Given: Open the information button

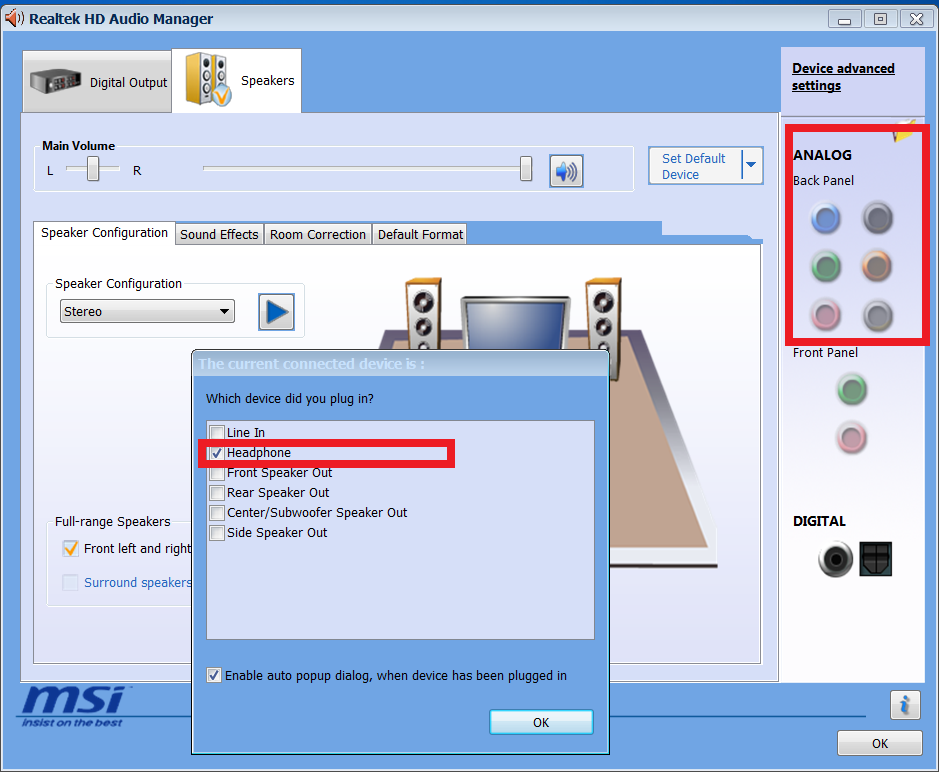Looking at the screenshot, I should click(x=905, y=704).
